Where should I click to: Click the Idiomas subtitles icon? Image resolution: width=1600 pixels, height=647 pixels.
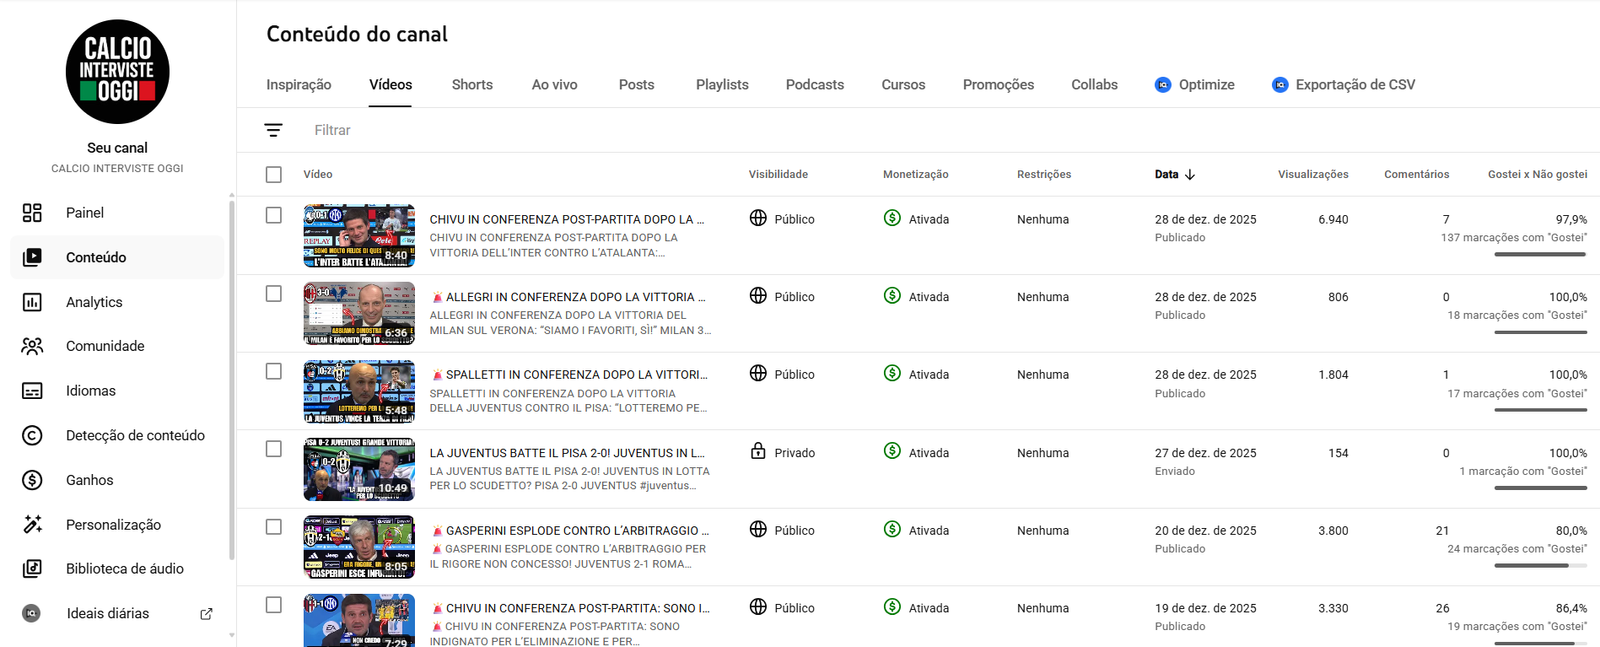tap(32, 391)
